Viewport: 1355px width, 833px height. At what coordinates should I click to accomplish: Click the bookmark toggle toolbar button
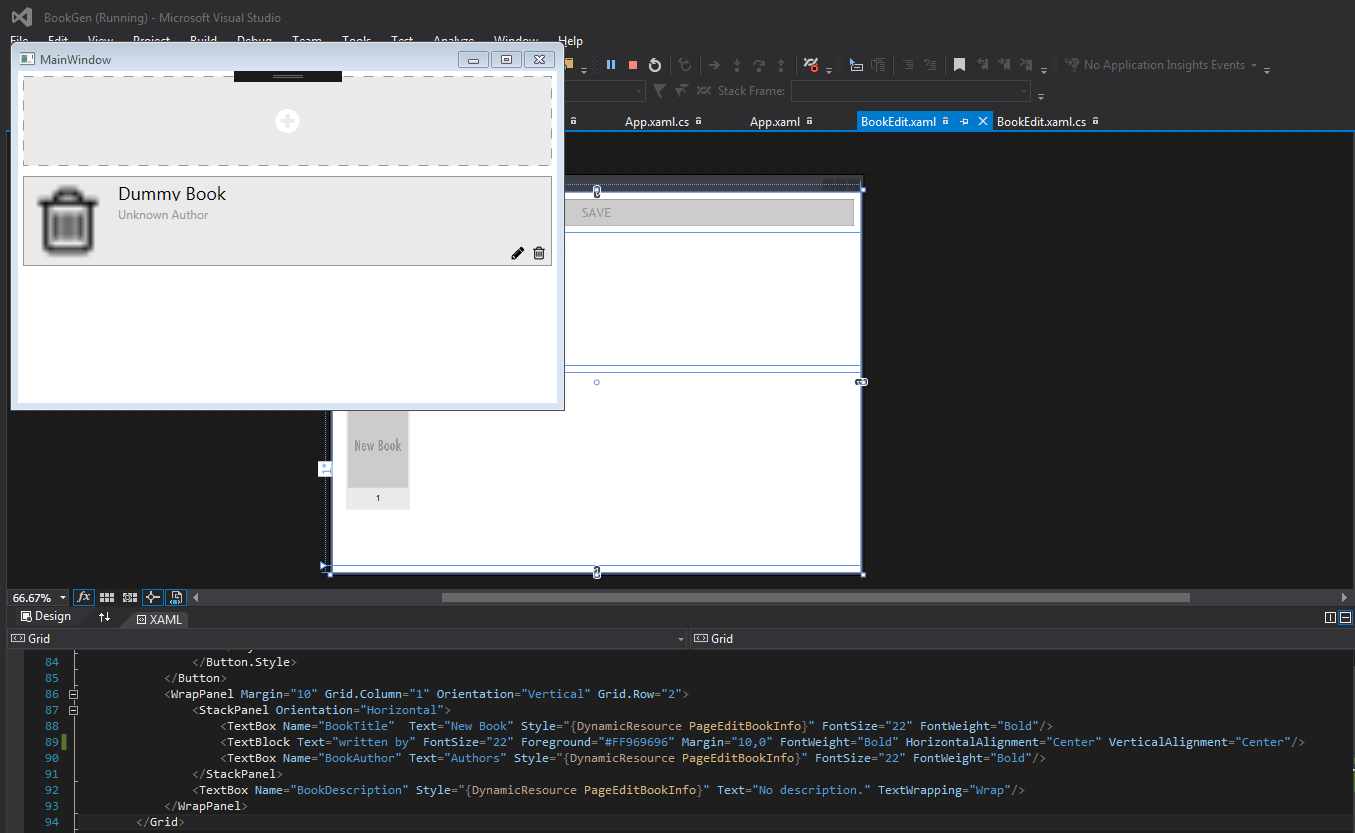tap(960, 64)
